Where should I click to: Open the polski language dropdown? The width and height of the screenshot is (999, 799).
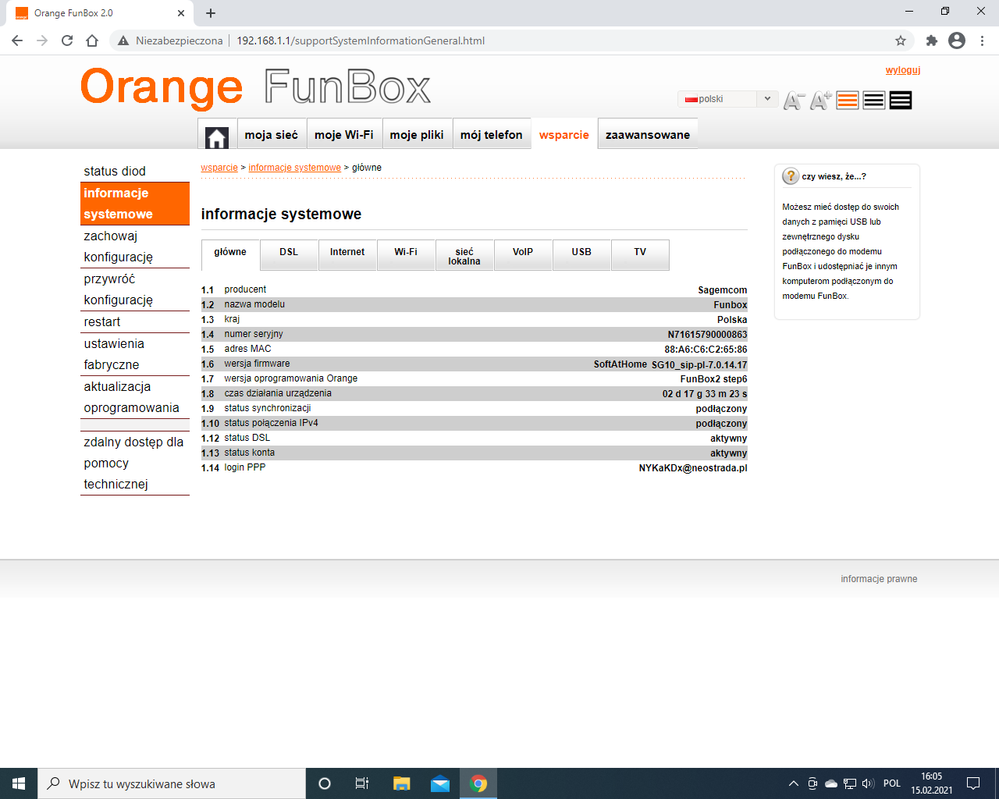pos(727,99)
